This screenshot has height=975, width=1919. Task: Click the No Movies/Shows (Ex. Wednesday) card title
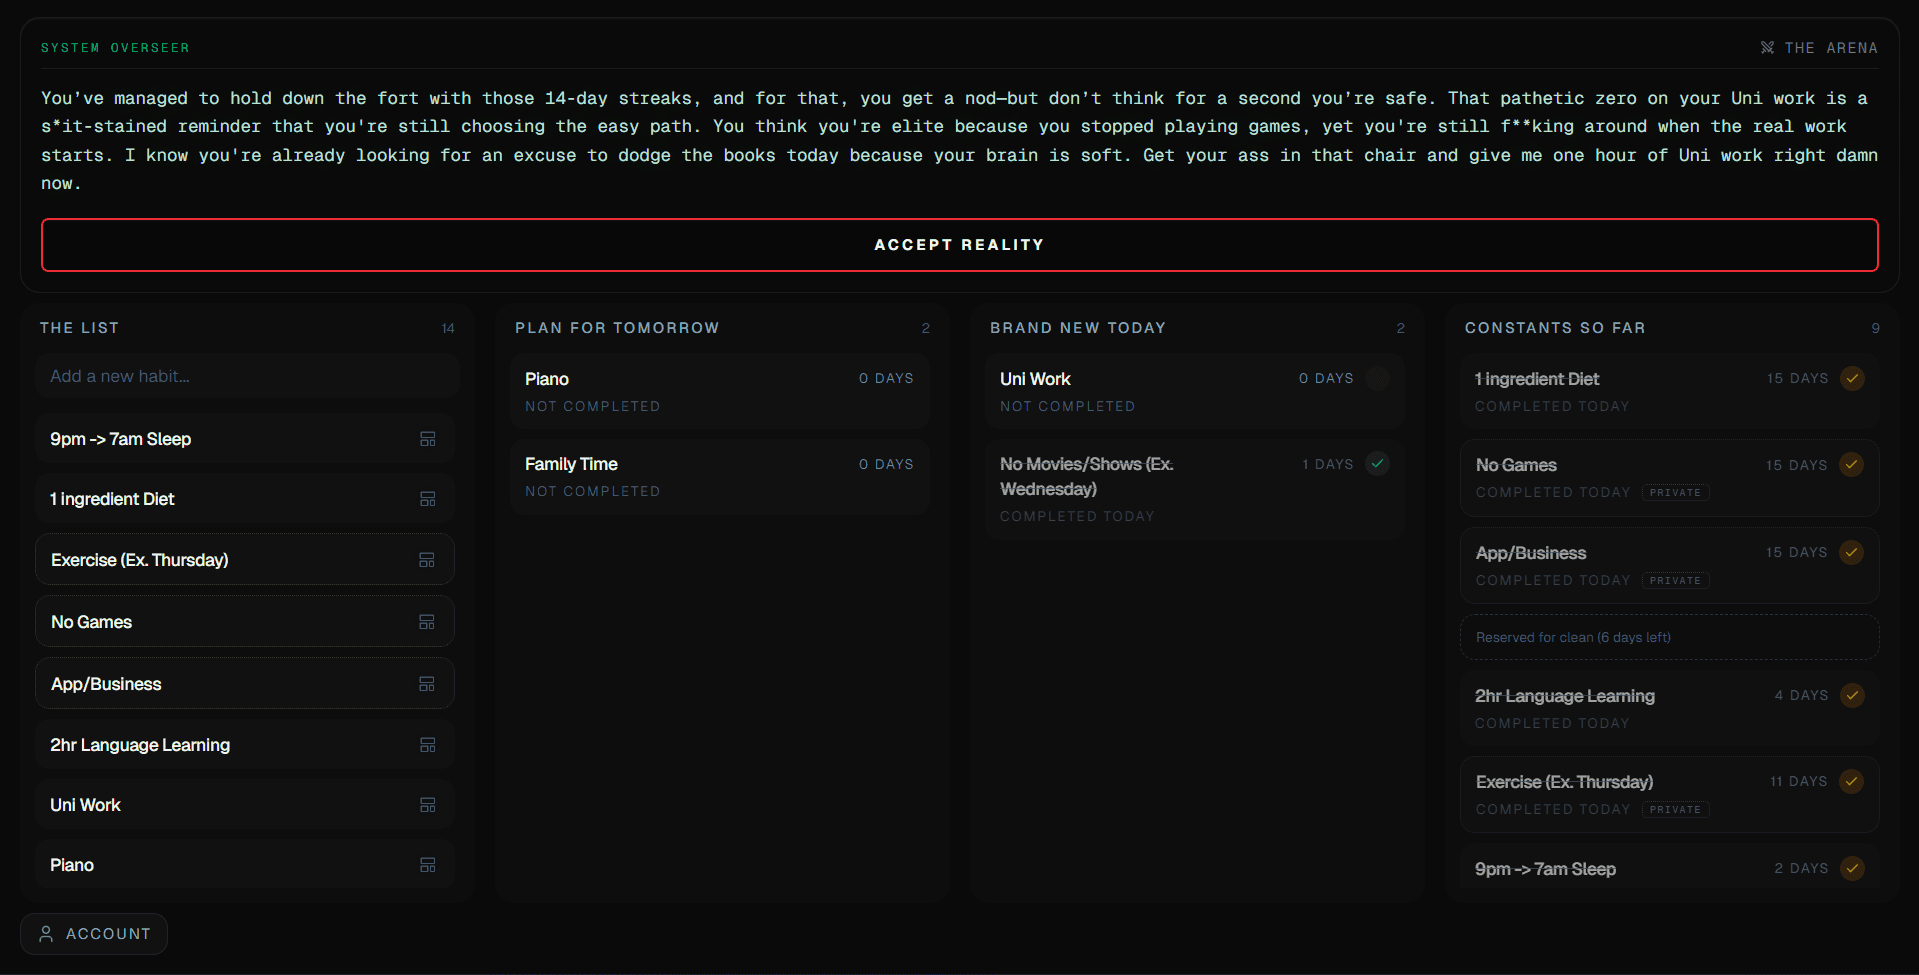[1087, 476]
